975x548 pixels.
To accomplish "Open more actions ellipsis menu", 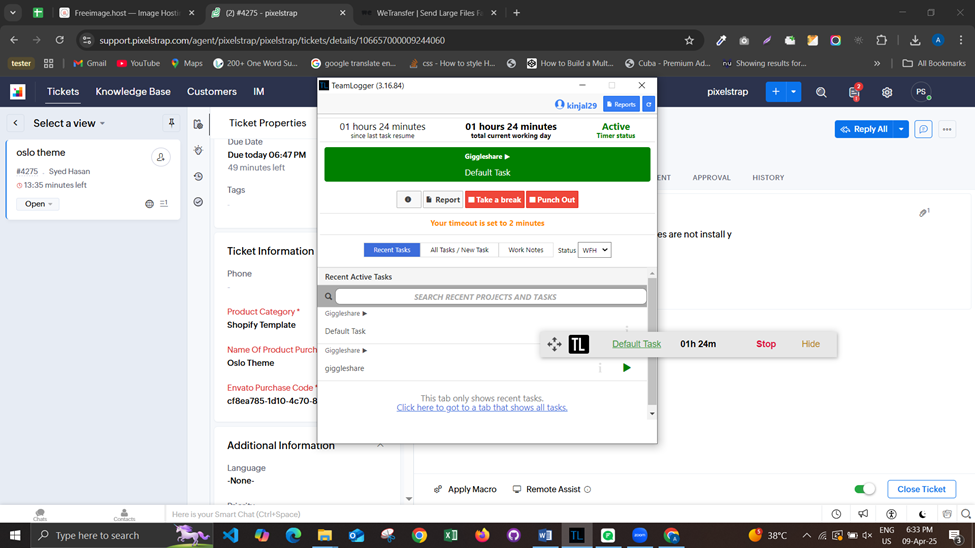I will [x=947, y=129].
